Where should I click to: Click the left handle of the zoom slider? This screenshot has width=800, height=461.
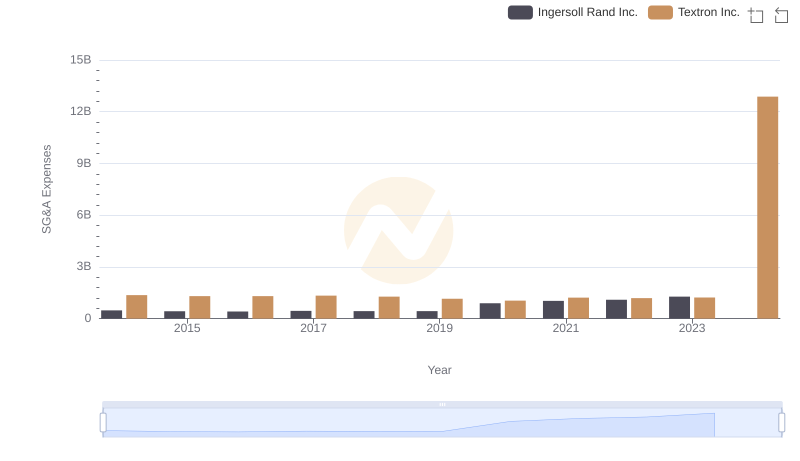[x=103, y=423]
